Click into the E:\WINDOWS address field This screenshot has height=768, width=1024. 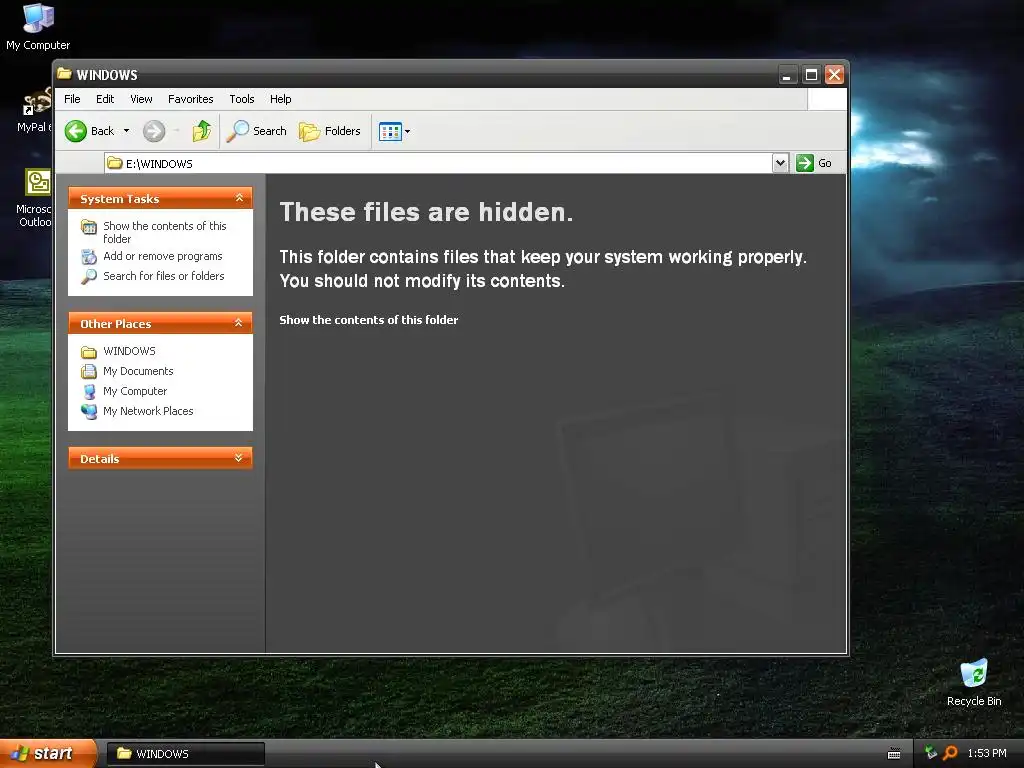(x=438, y=163)
